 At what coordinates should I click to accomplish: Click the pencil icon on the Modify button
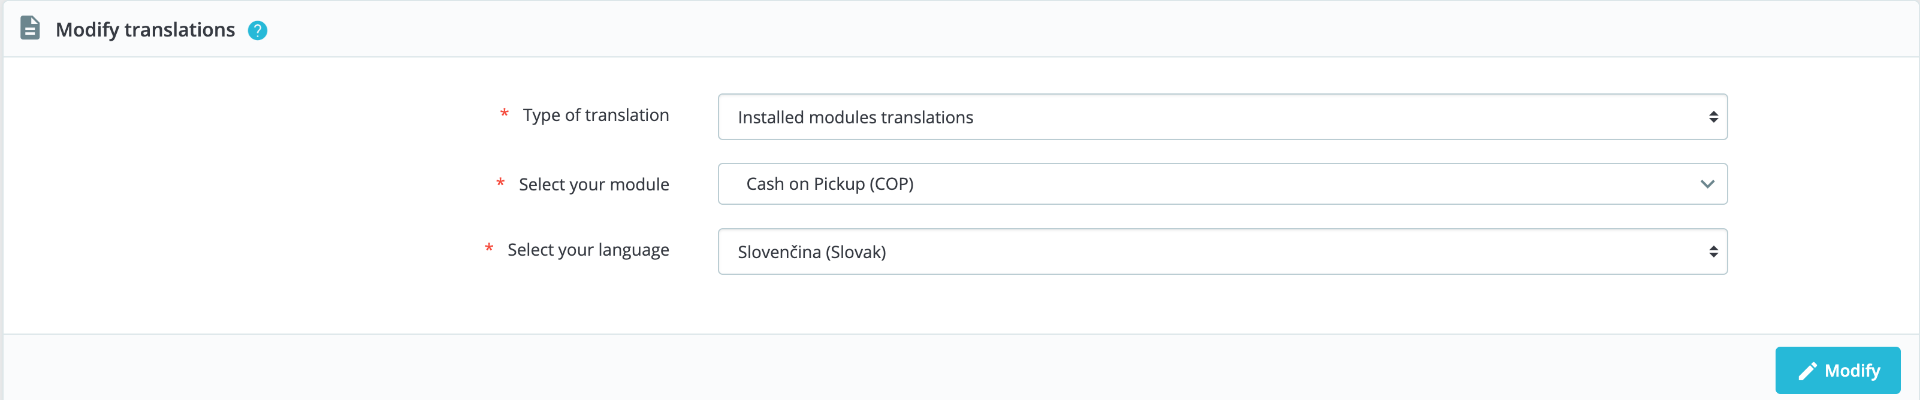[x=1807, y=371]
